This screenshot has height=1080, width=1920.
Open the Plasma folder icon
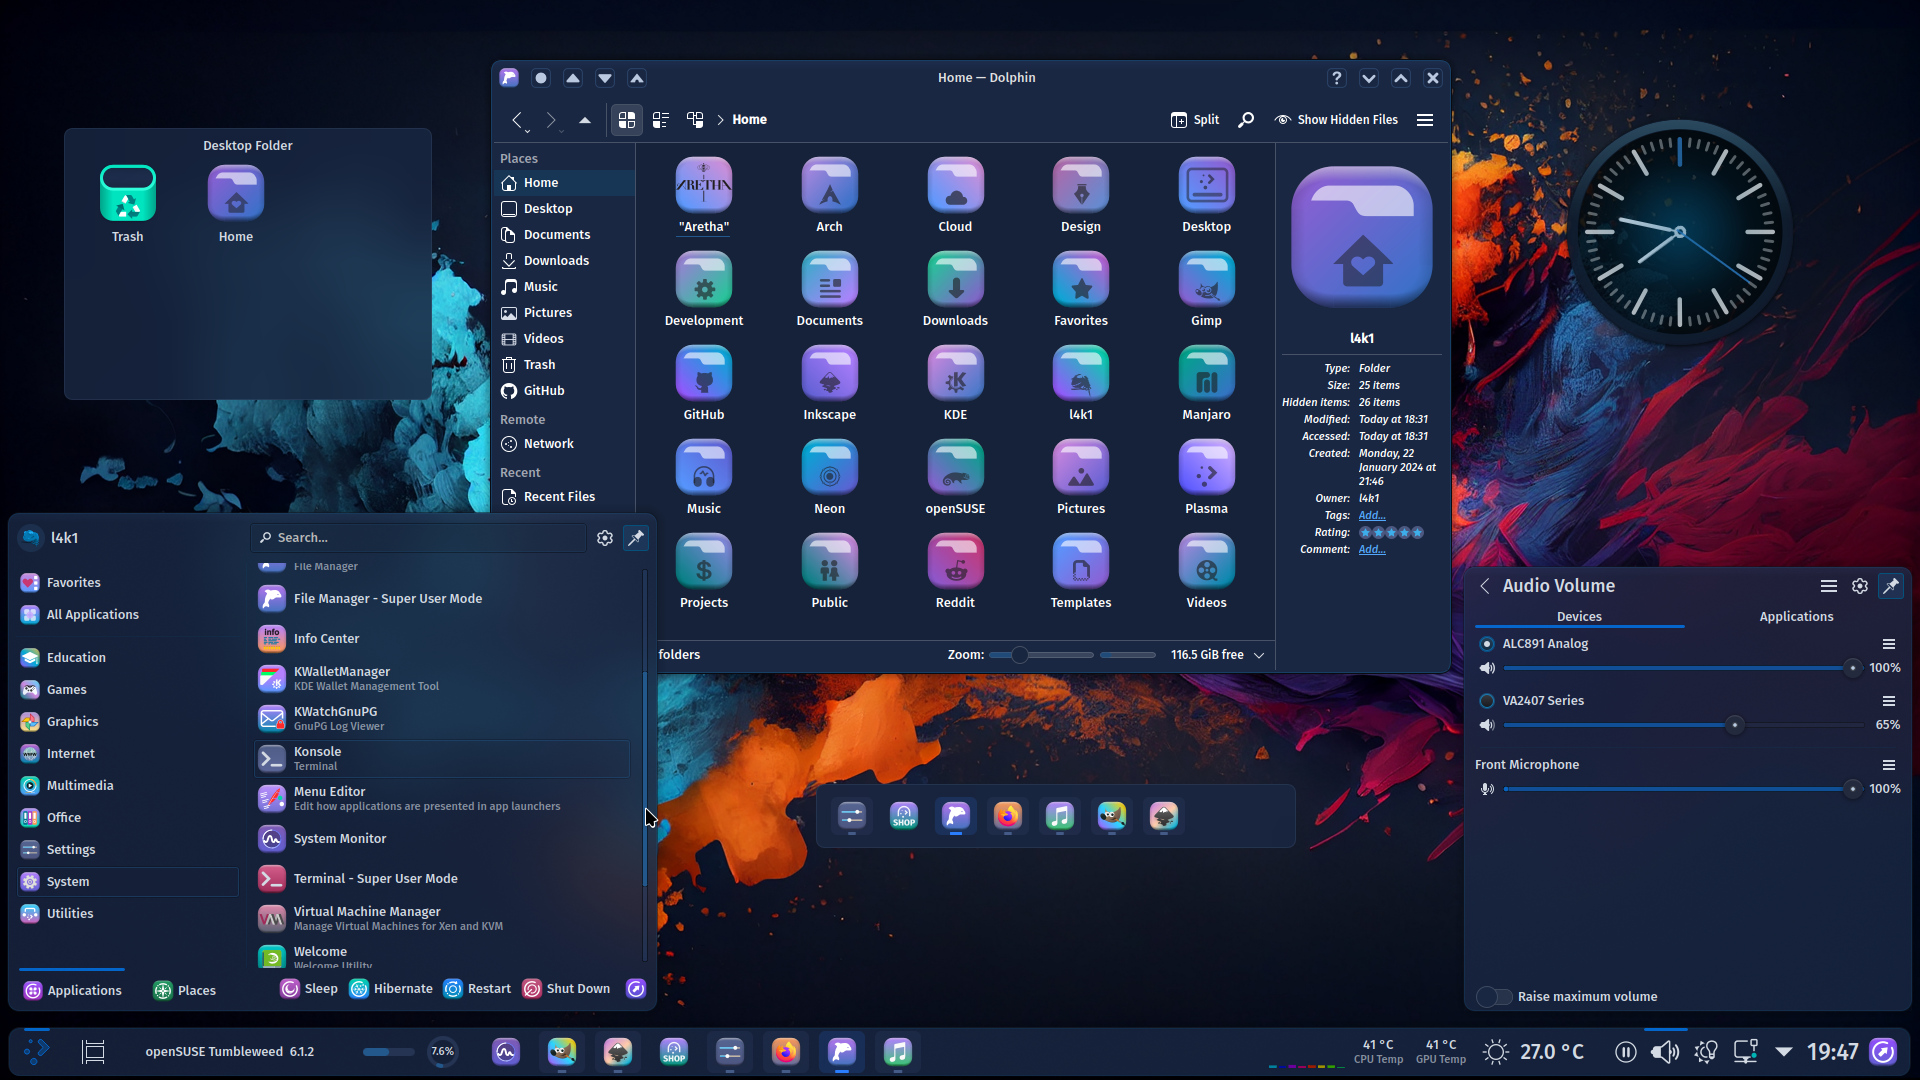1206,468
